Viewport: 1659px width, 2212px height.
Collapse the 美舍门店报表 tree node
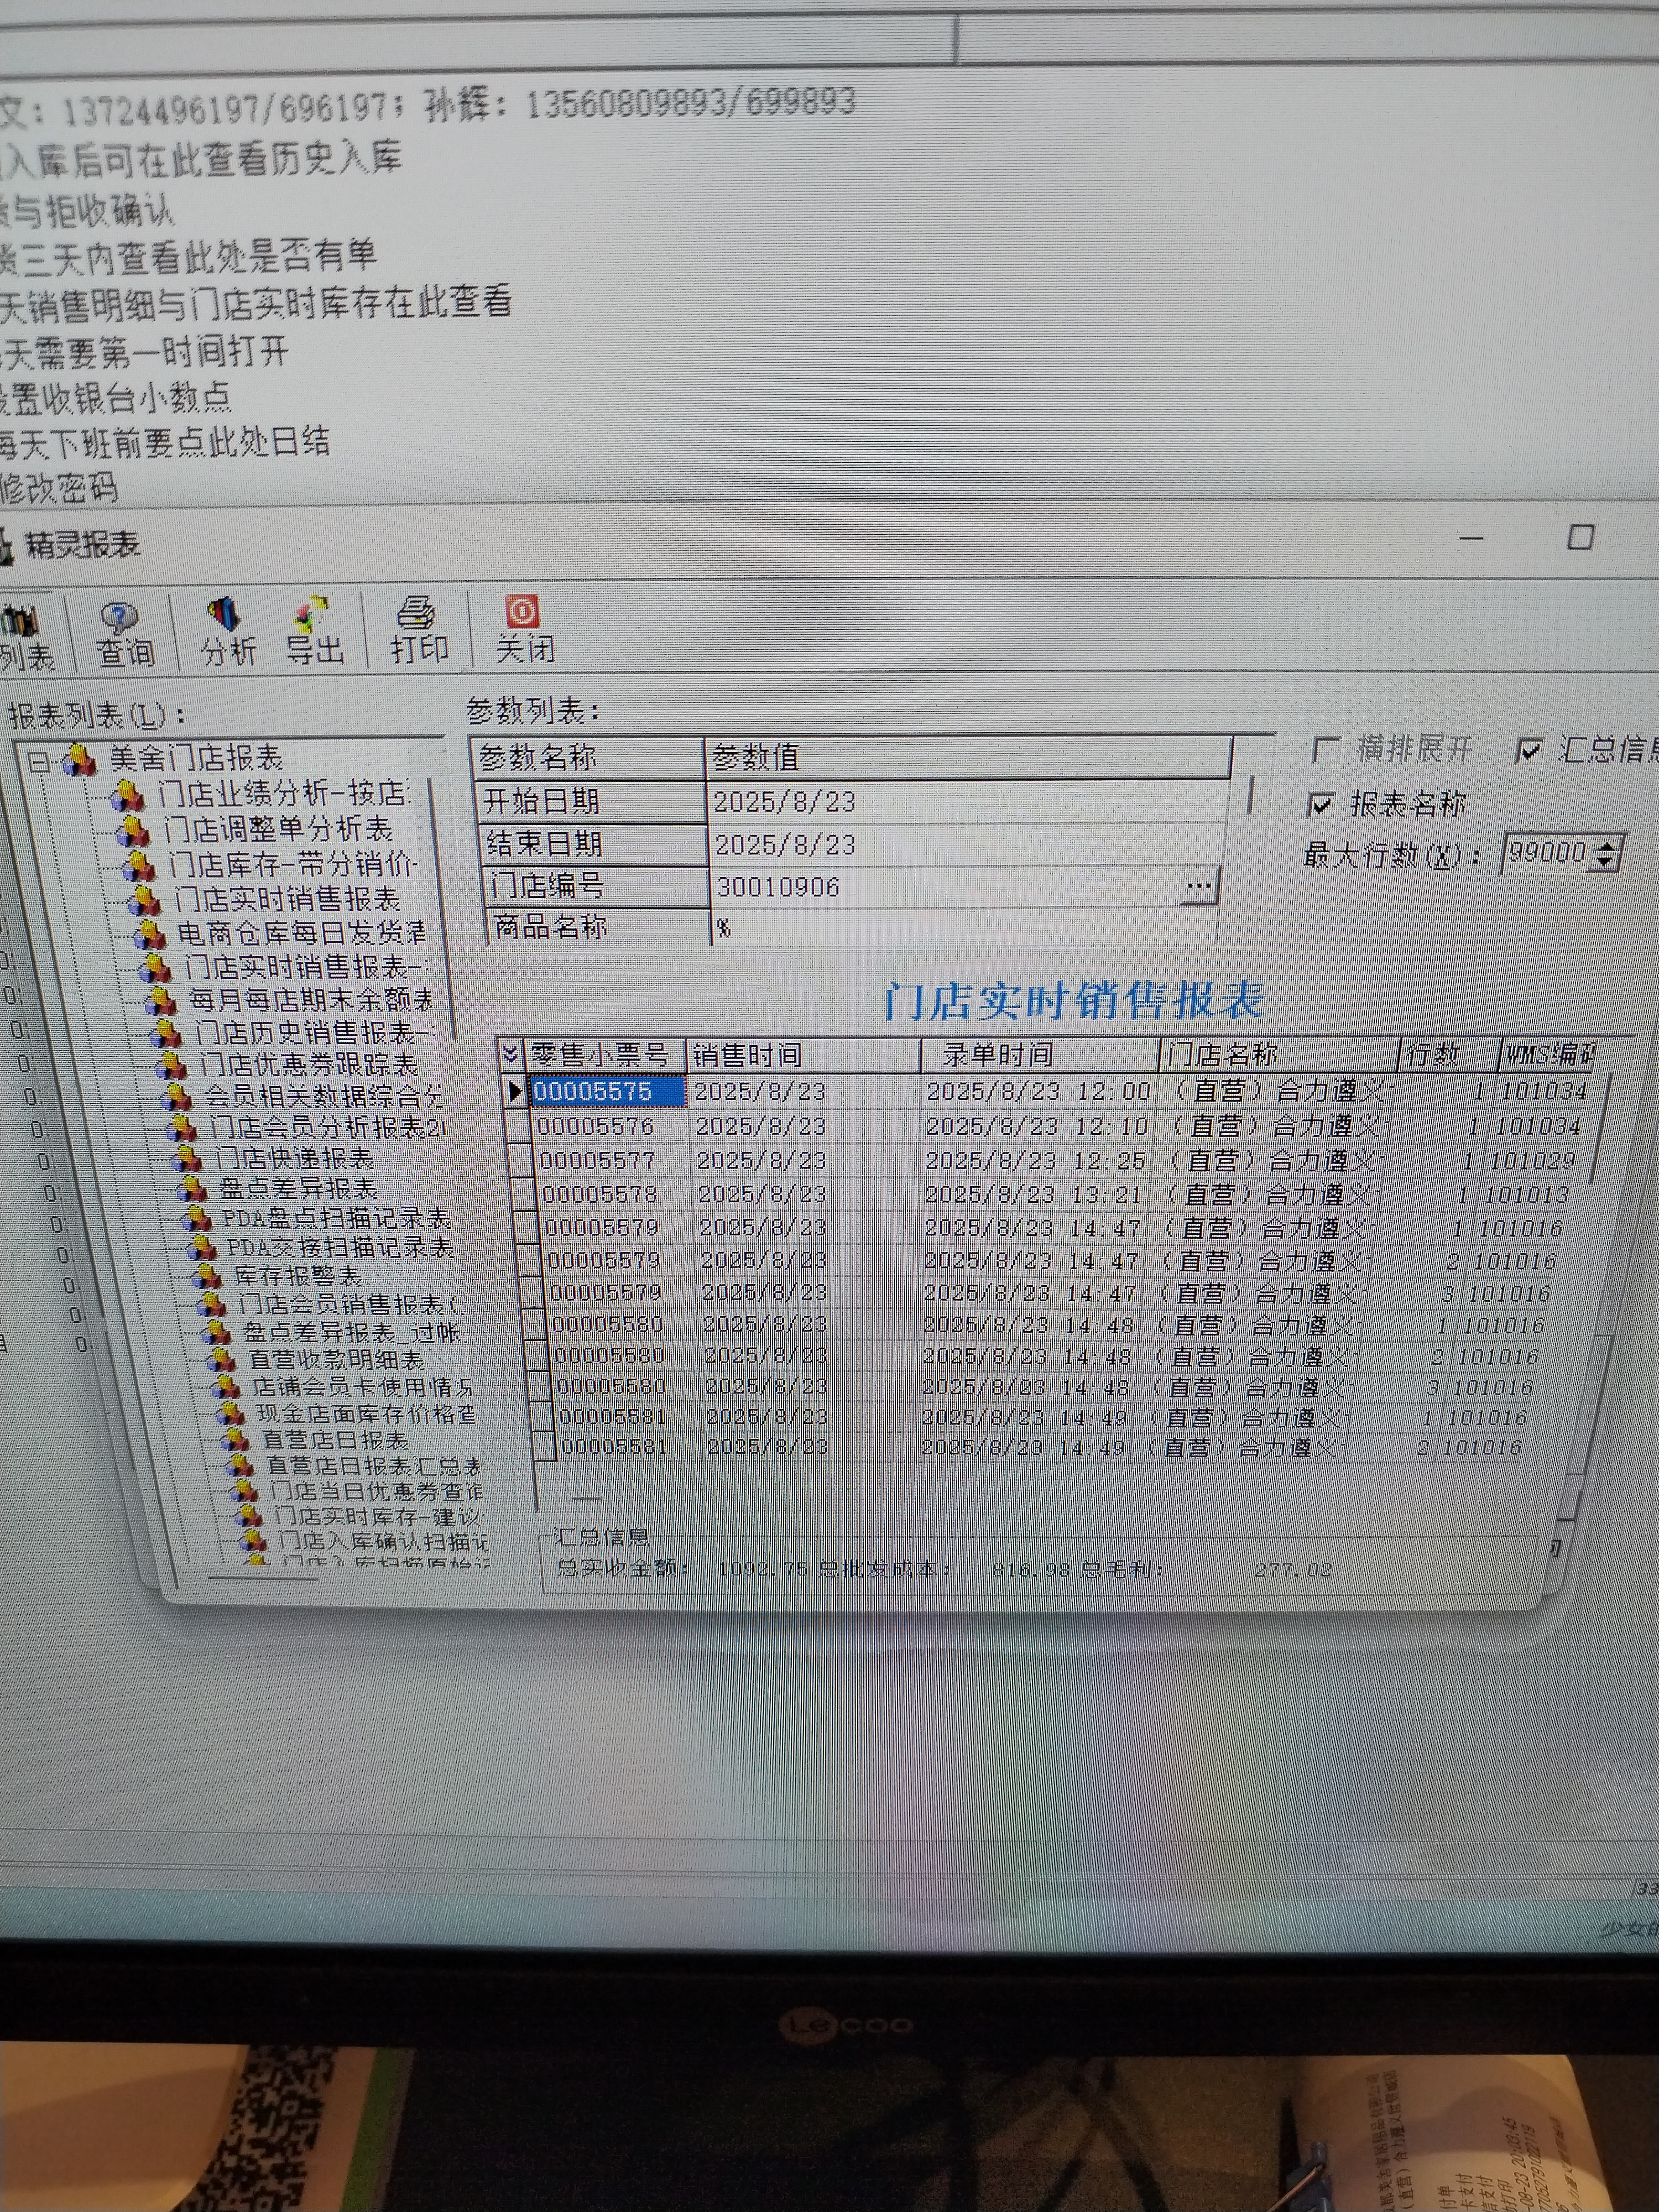pyautogui.click(x=39, y=762)
